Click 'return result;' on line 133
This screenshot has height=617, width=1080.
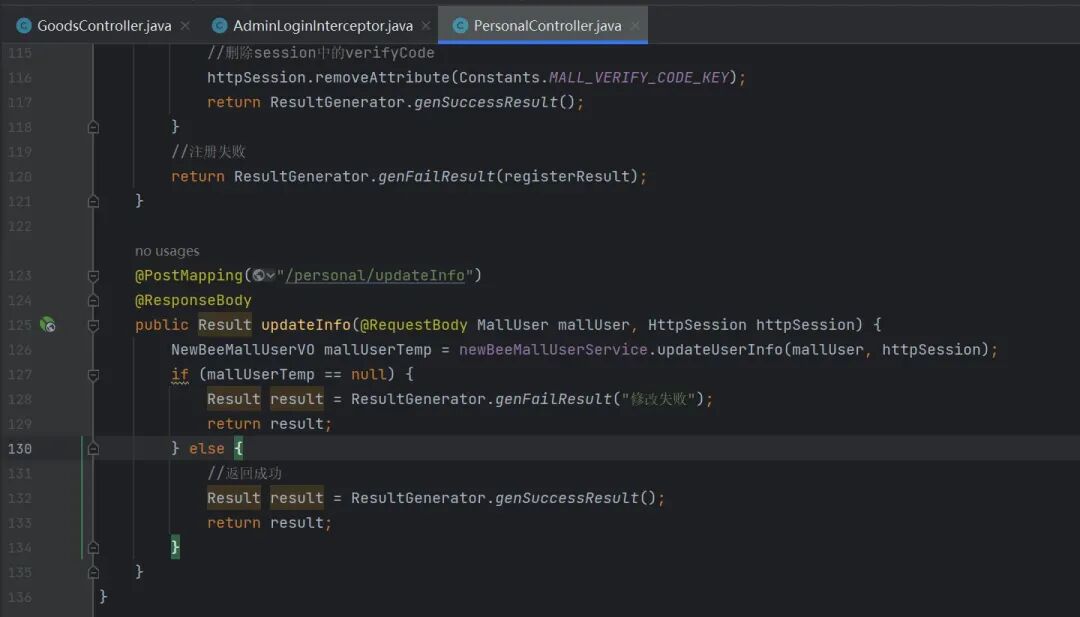point(269,523)
